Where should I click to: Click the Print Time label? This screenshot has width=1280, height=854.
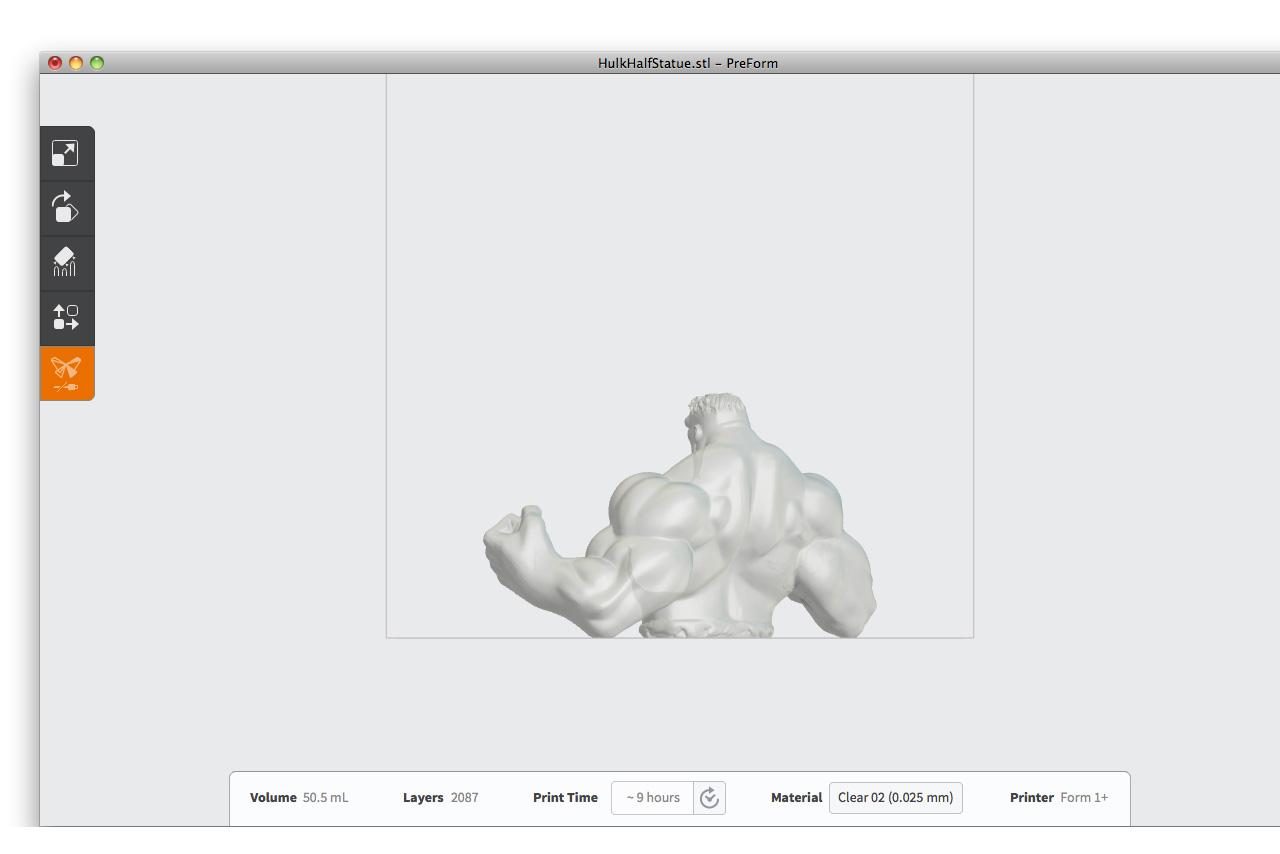(x=565, y=798)
